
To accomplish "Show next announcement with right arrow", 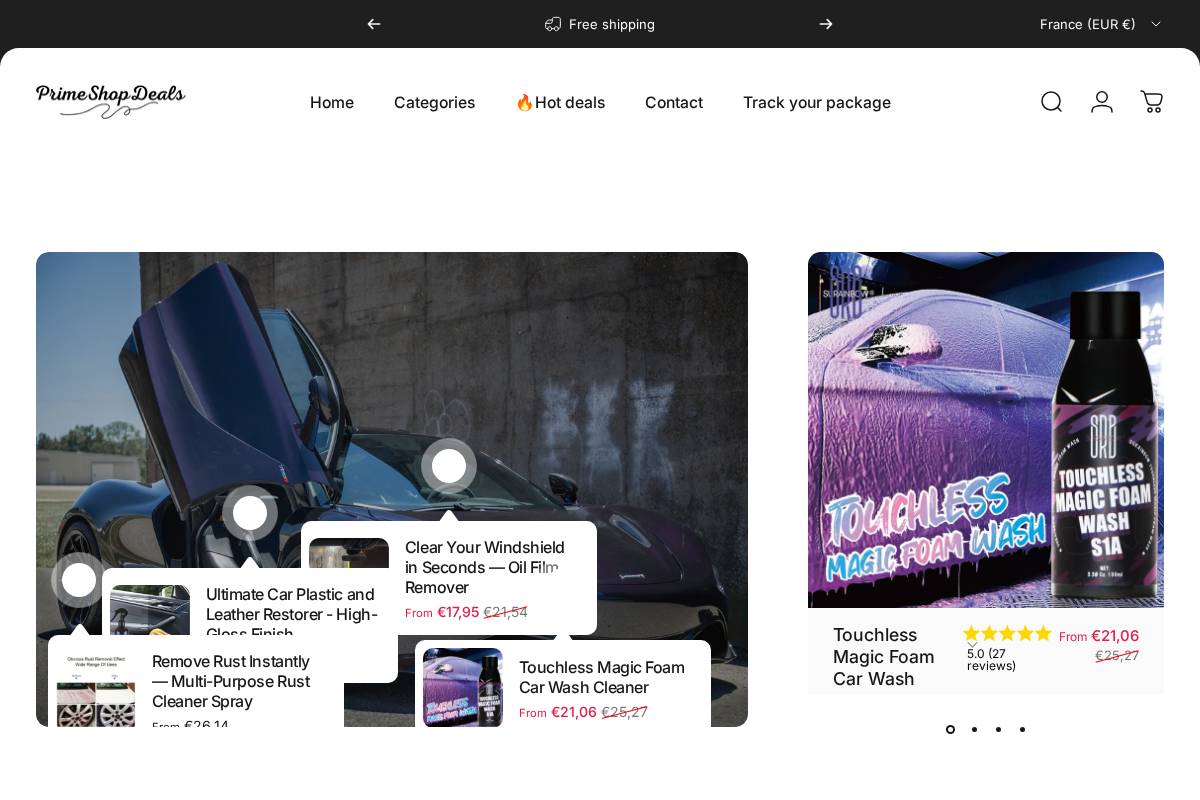I will tap(826, 24).
